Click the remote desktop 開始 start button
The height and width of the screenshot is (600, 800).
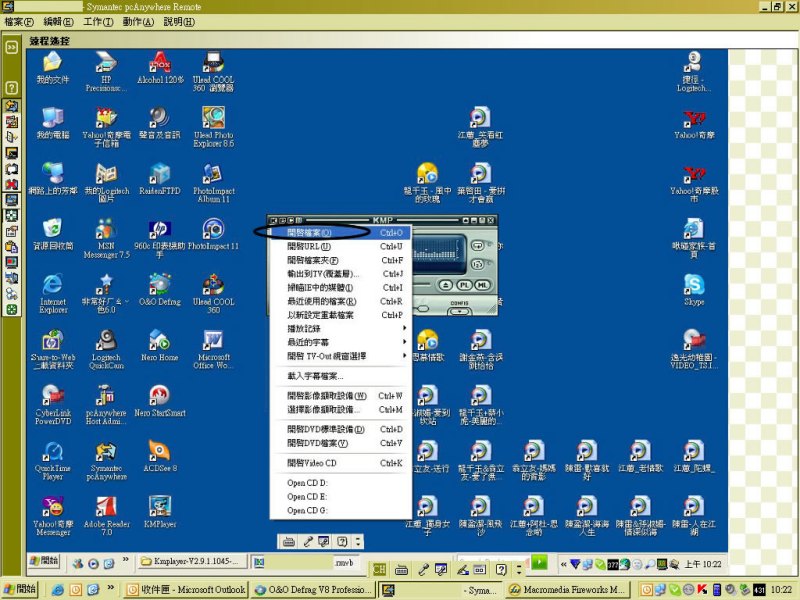44,561
